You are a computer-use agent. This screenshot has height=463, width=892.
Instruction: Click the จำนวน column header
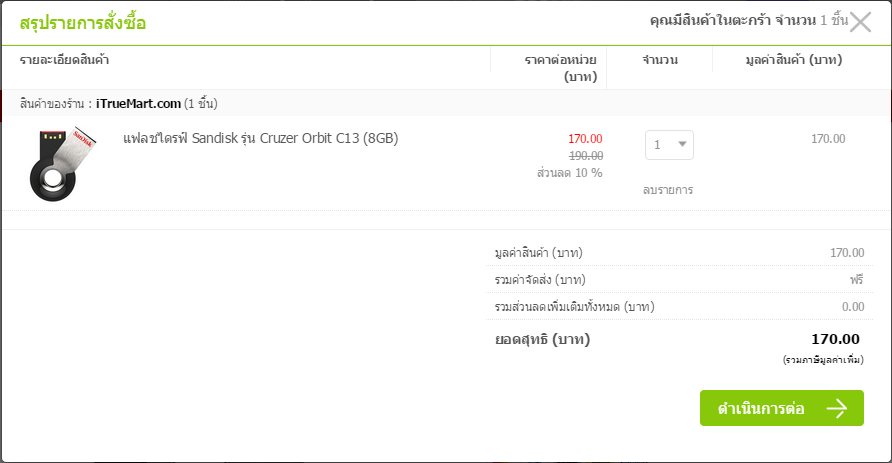[660, 60]
